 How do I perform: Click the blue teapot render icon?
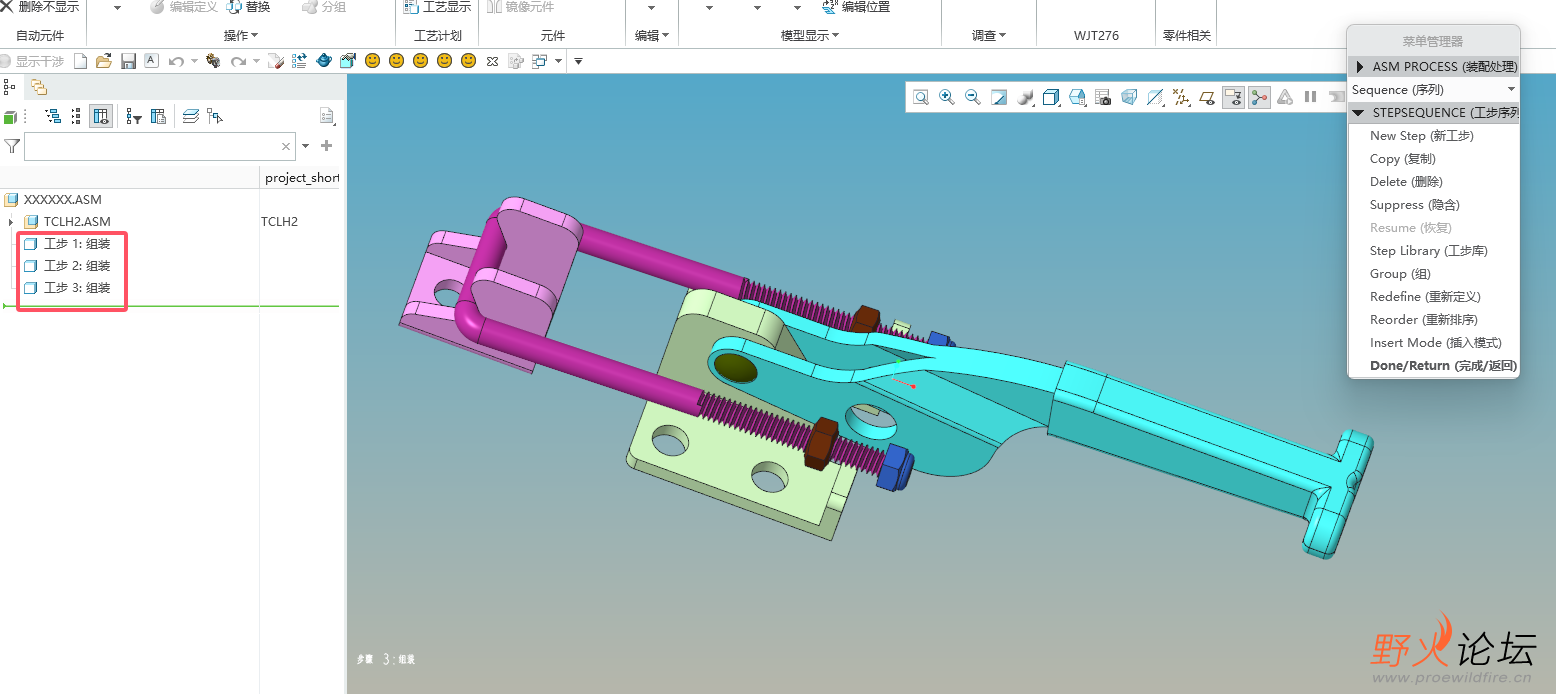coord(324,61)
